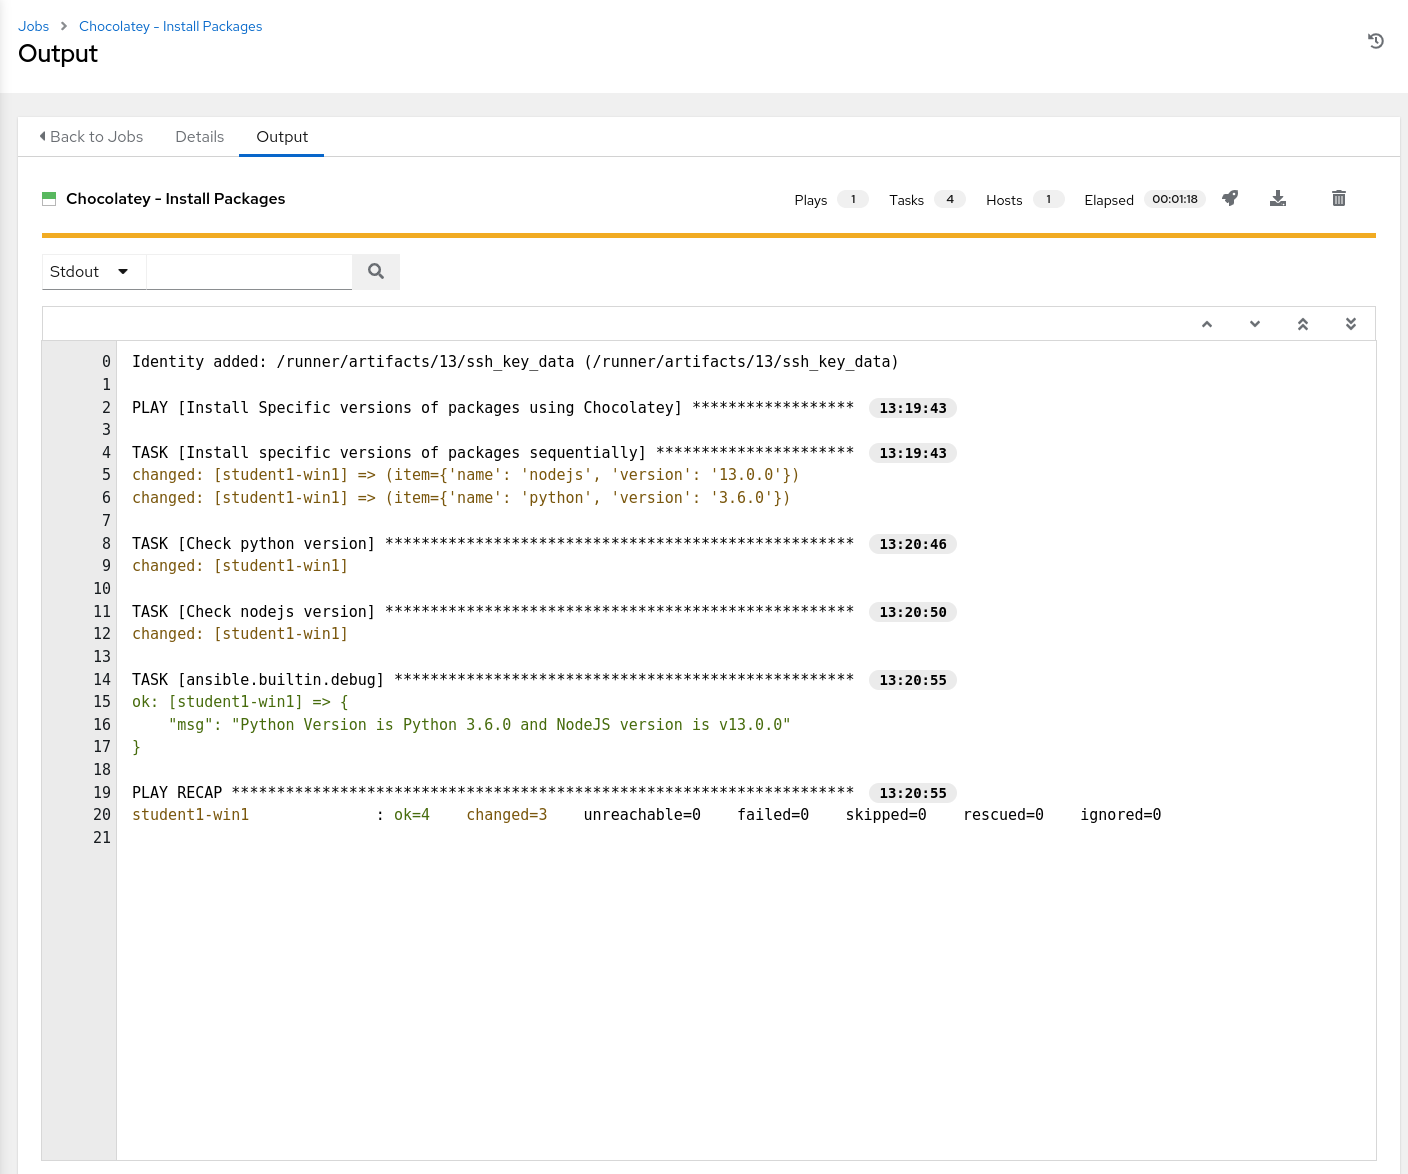Open Chocolatey - Install Packages breadcrumb
The width and height of the screenshot is (1408, 1174).
pyautogui.click(x=170, y=26)
